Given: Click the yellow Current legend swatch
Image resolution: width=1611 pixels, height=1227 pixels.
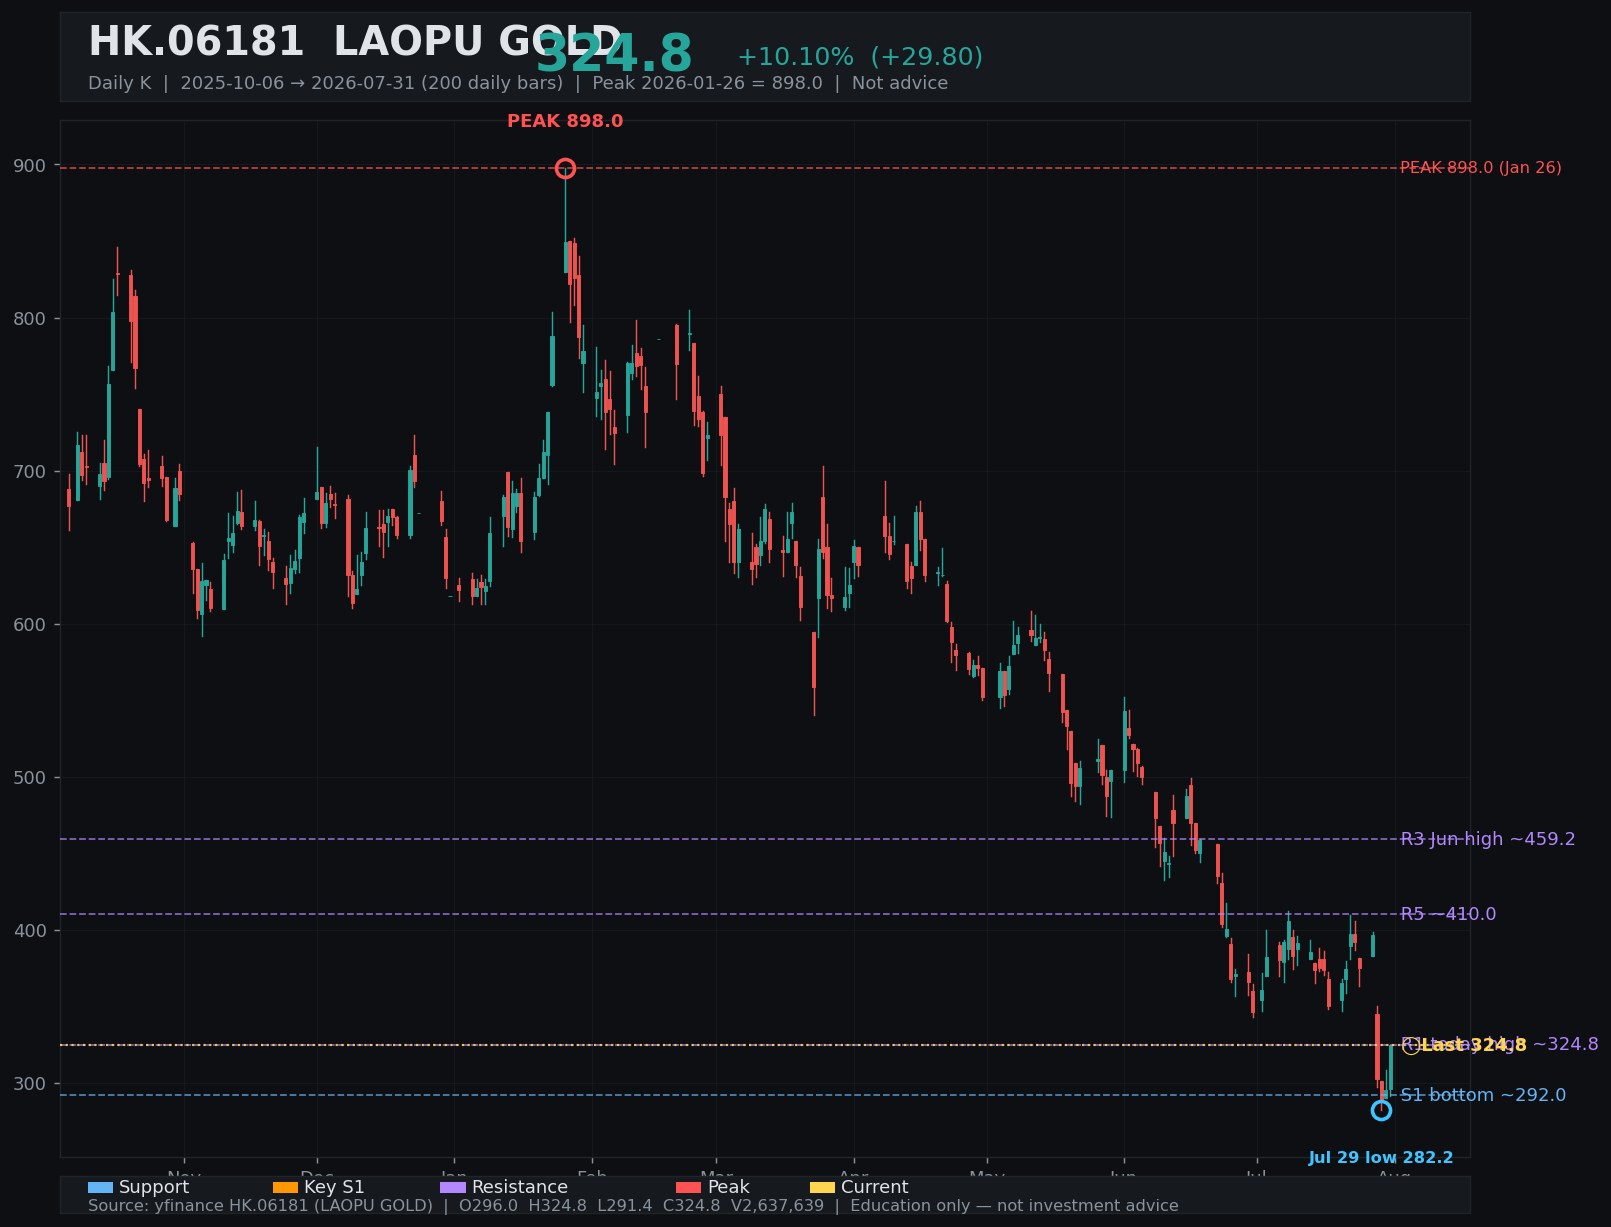Looking at the screenshot, I should pos(822,1188).
